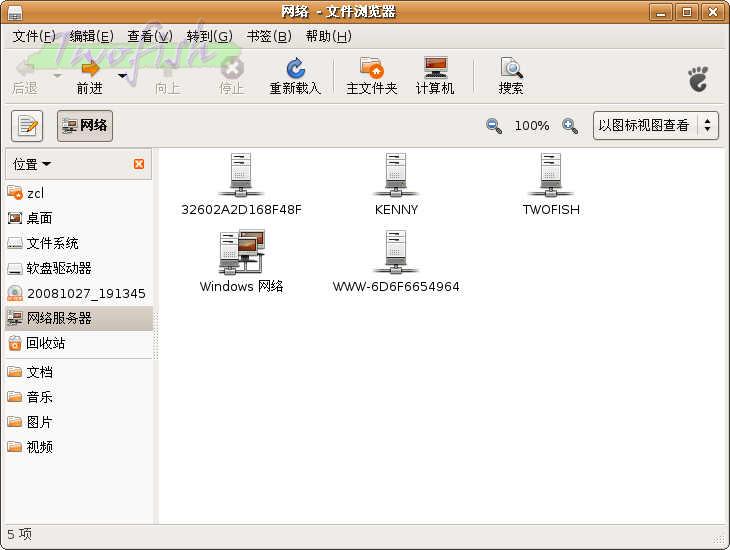Screen dimensions: 730x550
Task: Toggle the text location entry button
Action: click(x=27, y=126)
